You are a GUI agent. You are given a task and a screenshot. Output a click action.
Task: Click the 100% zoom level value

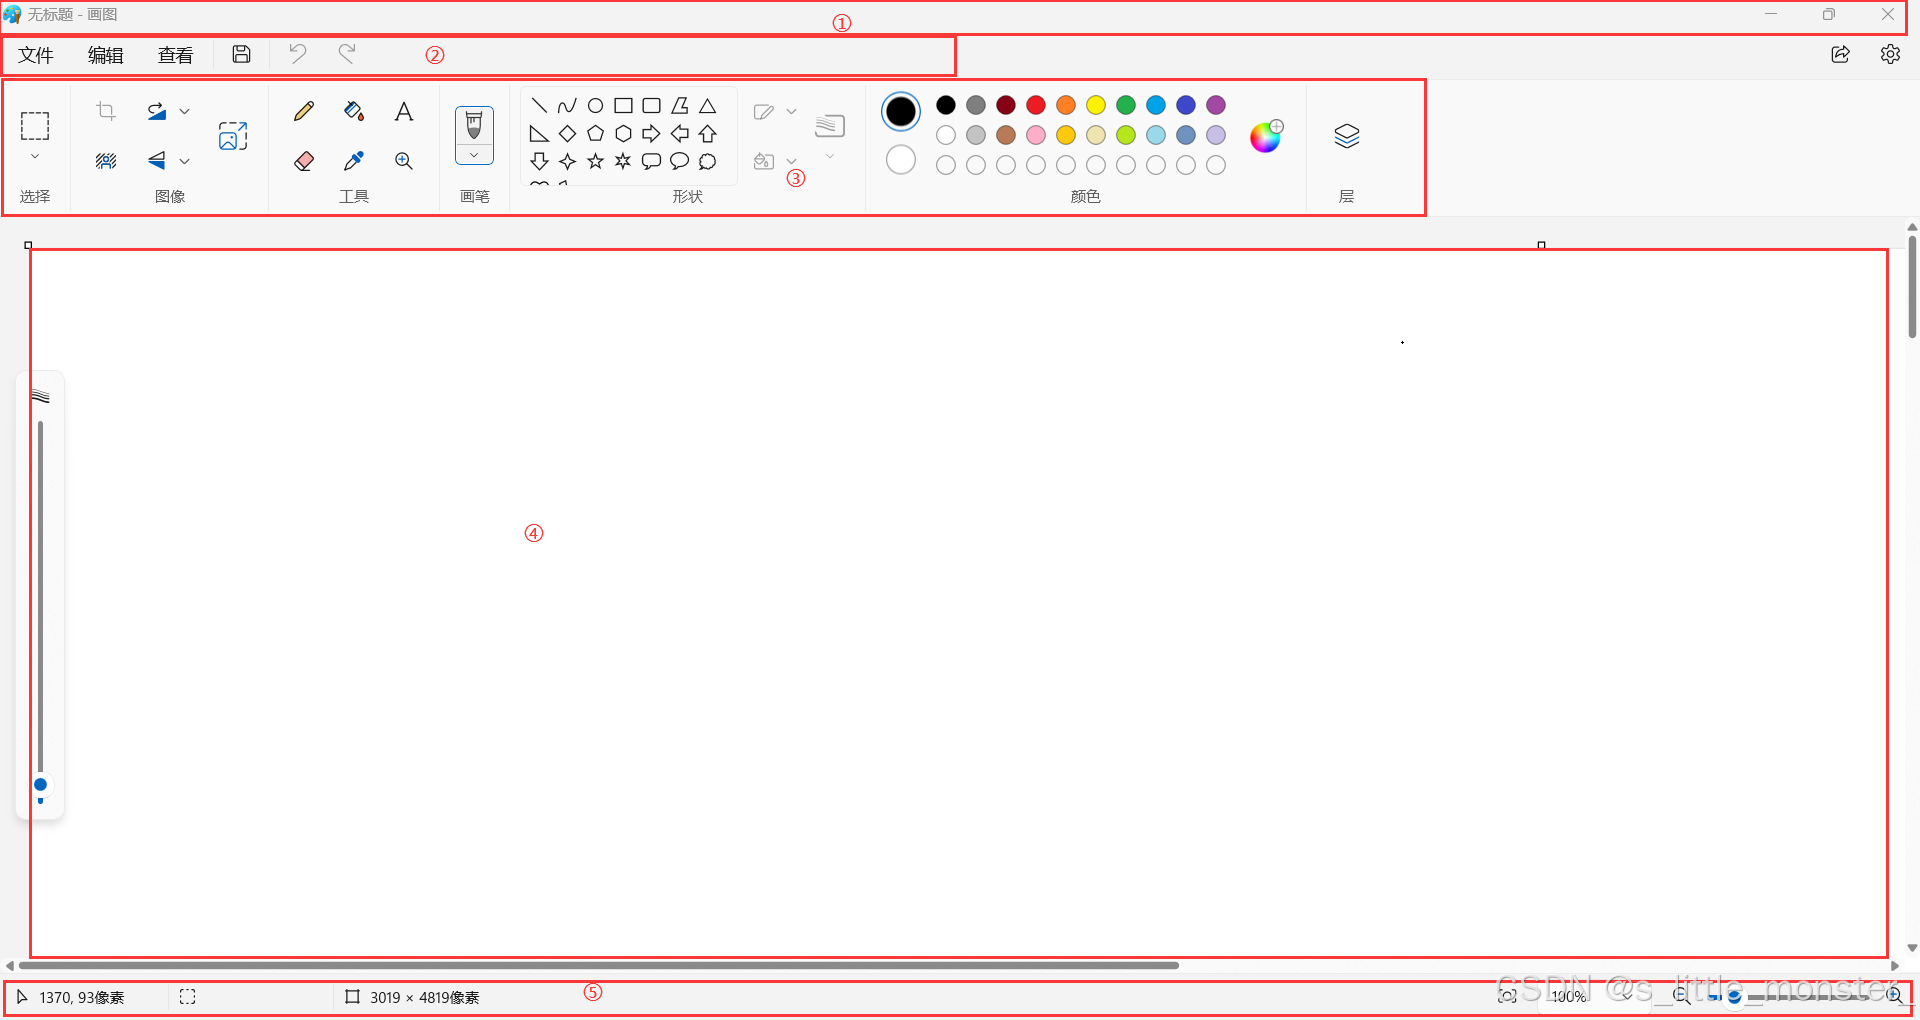(1569, 997)
